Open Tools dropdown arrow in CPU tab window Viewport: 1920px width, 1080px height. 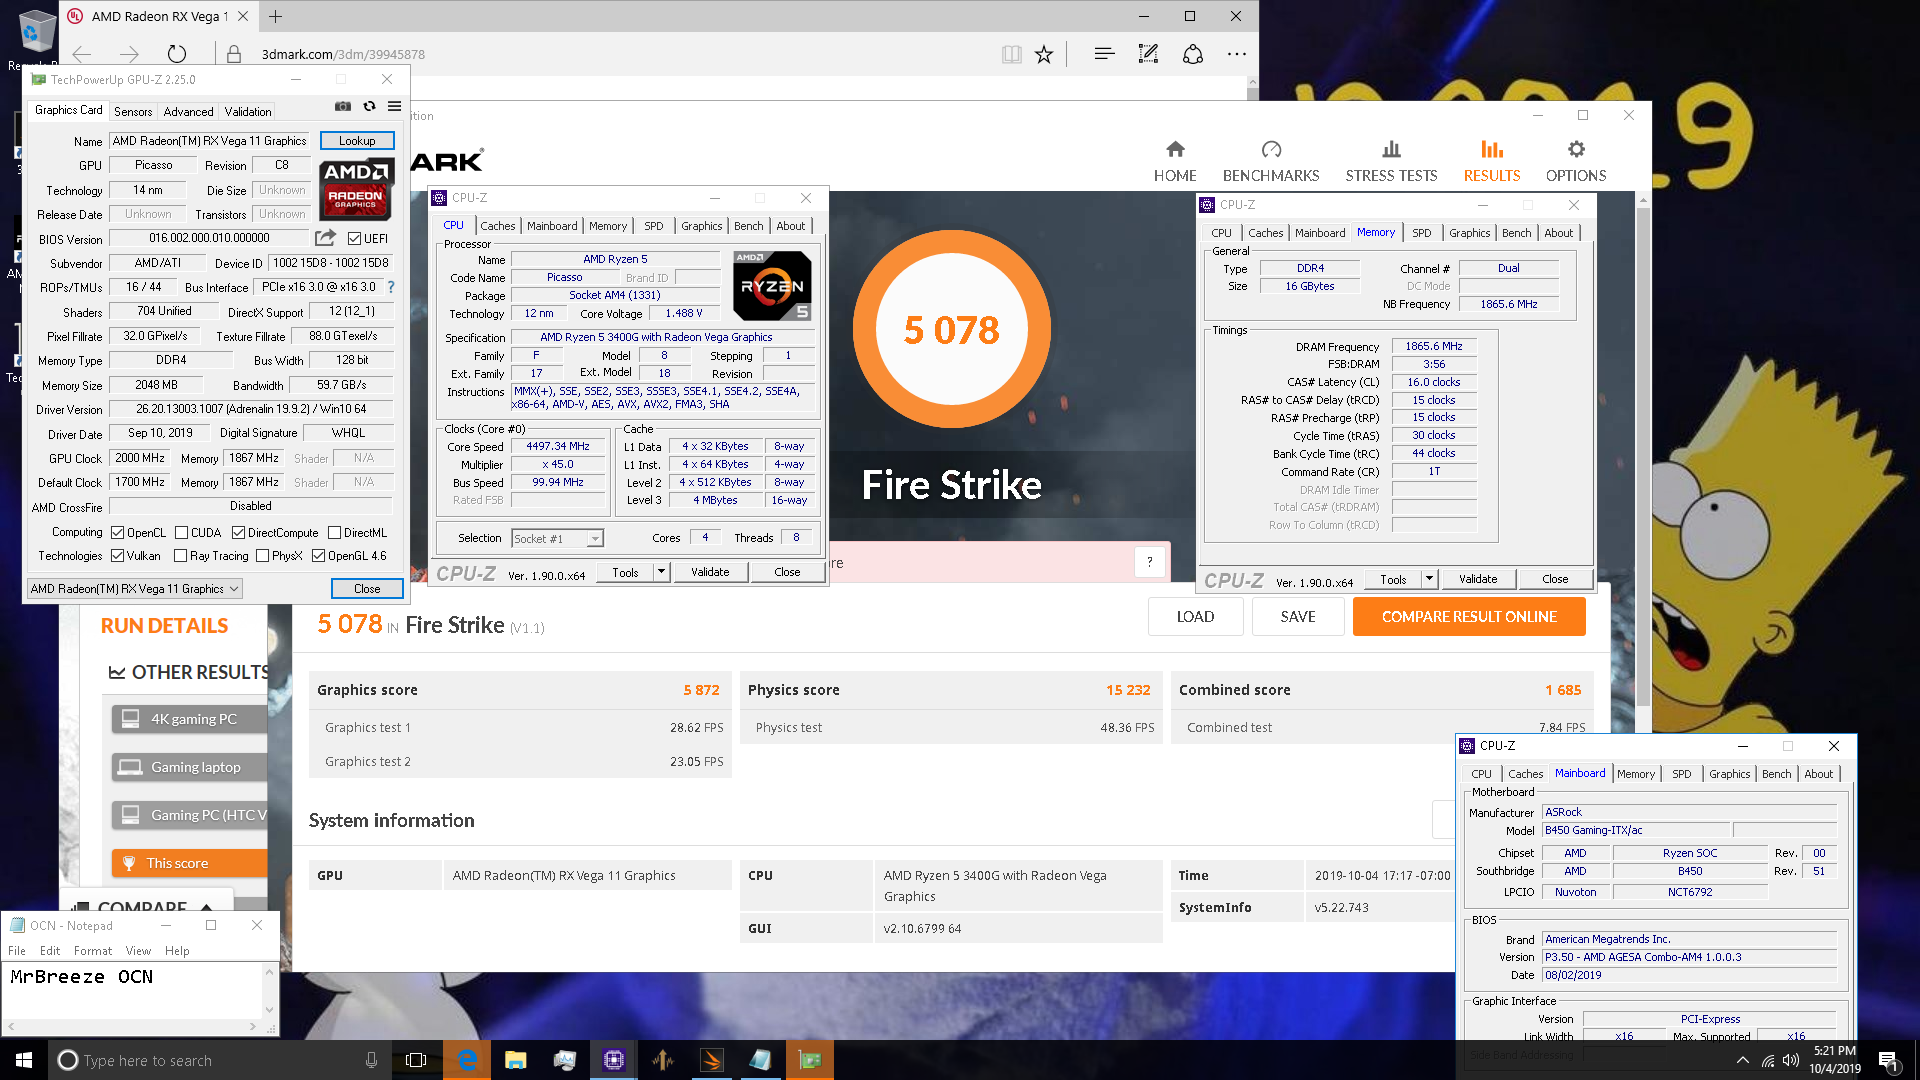pyautogui.click(x=661, y=572)
